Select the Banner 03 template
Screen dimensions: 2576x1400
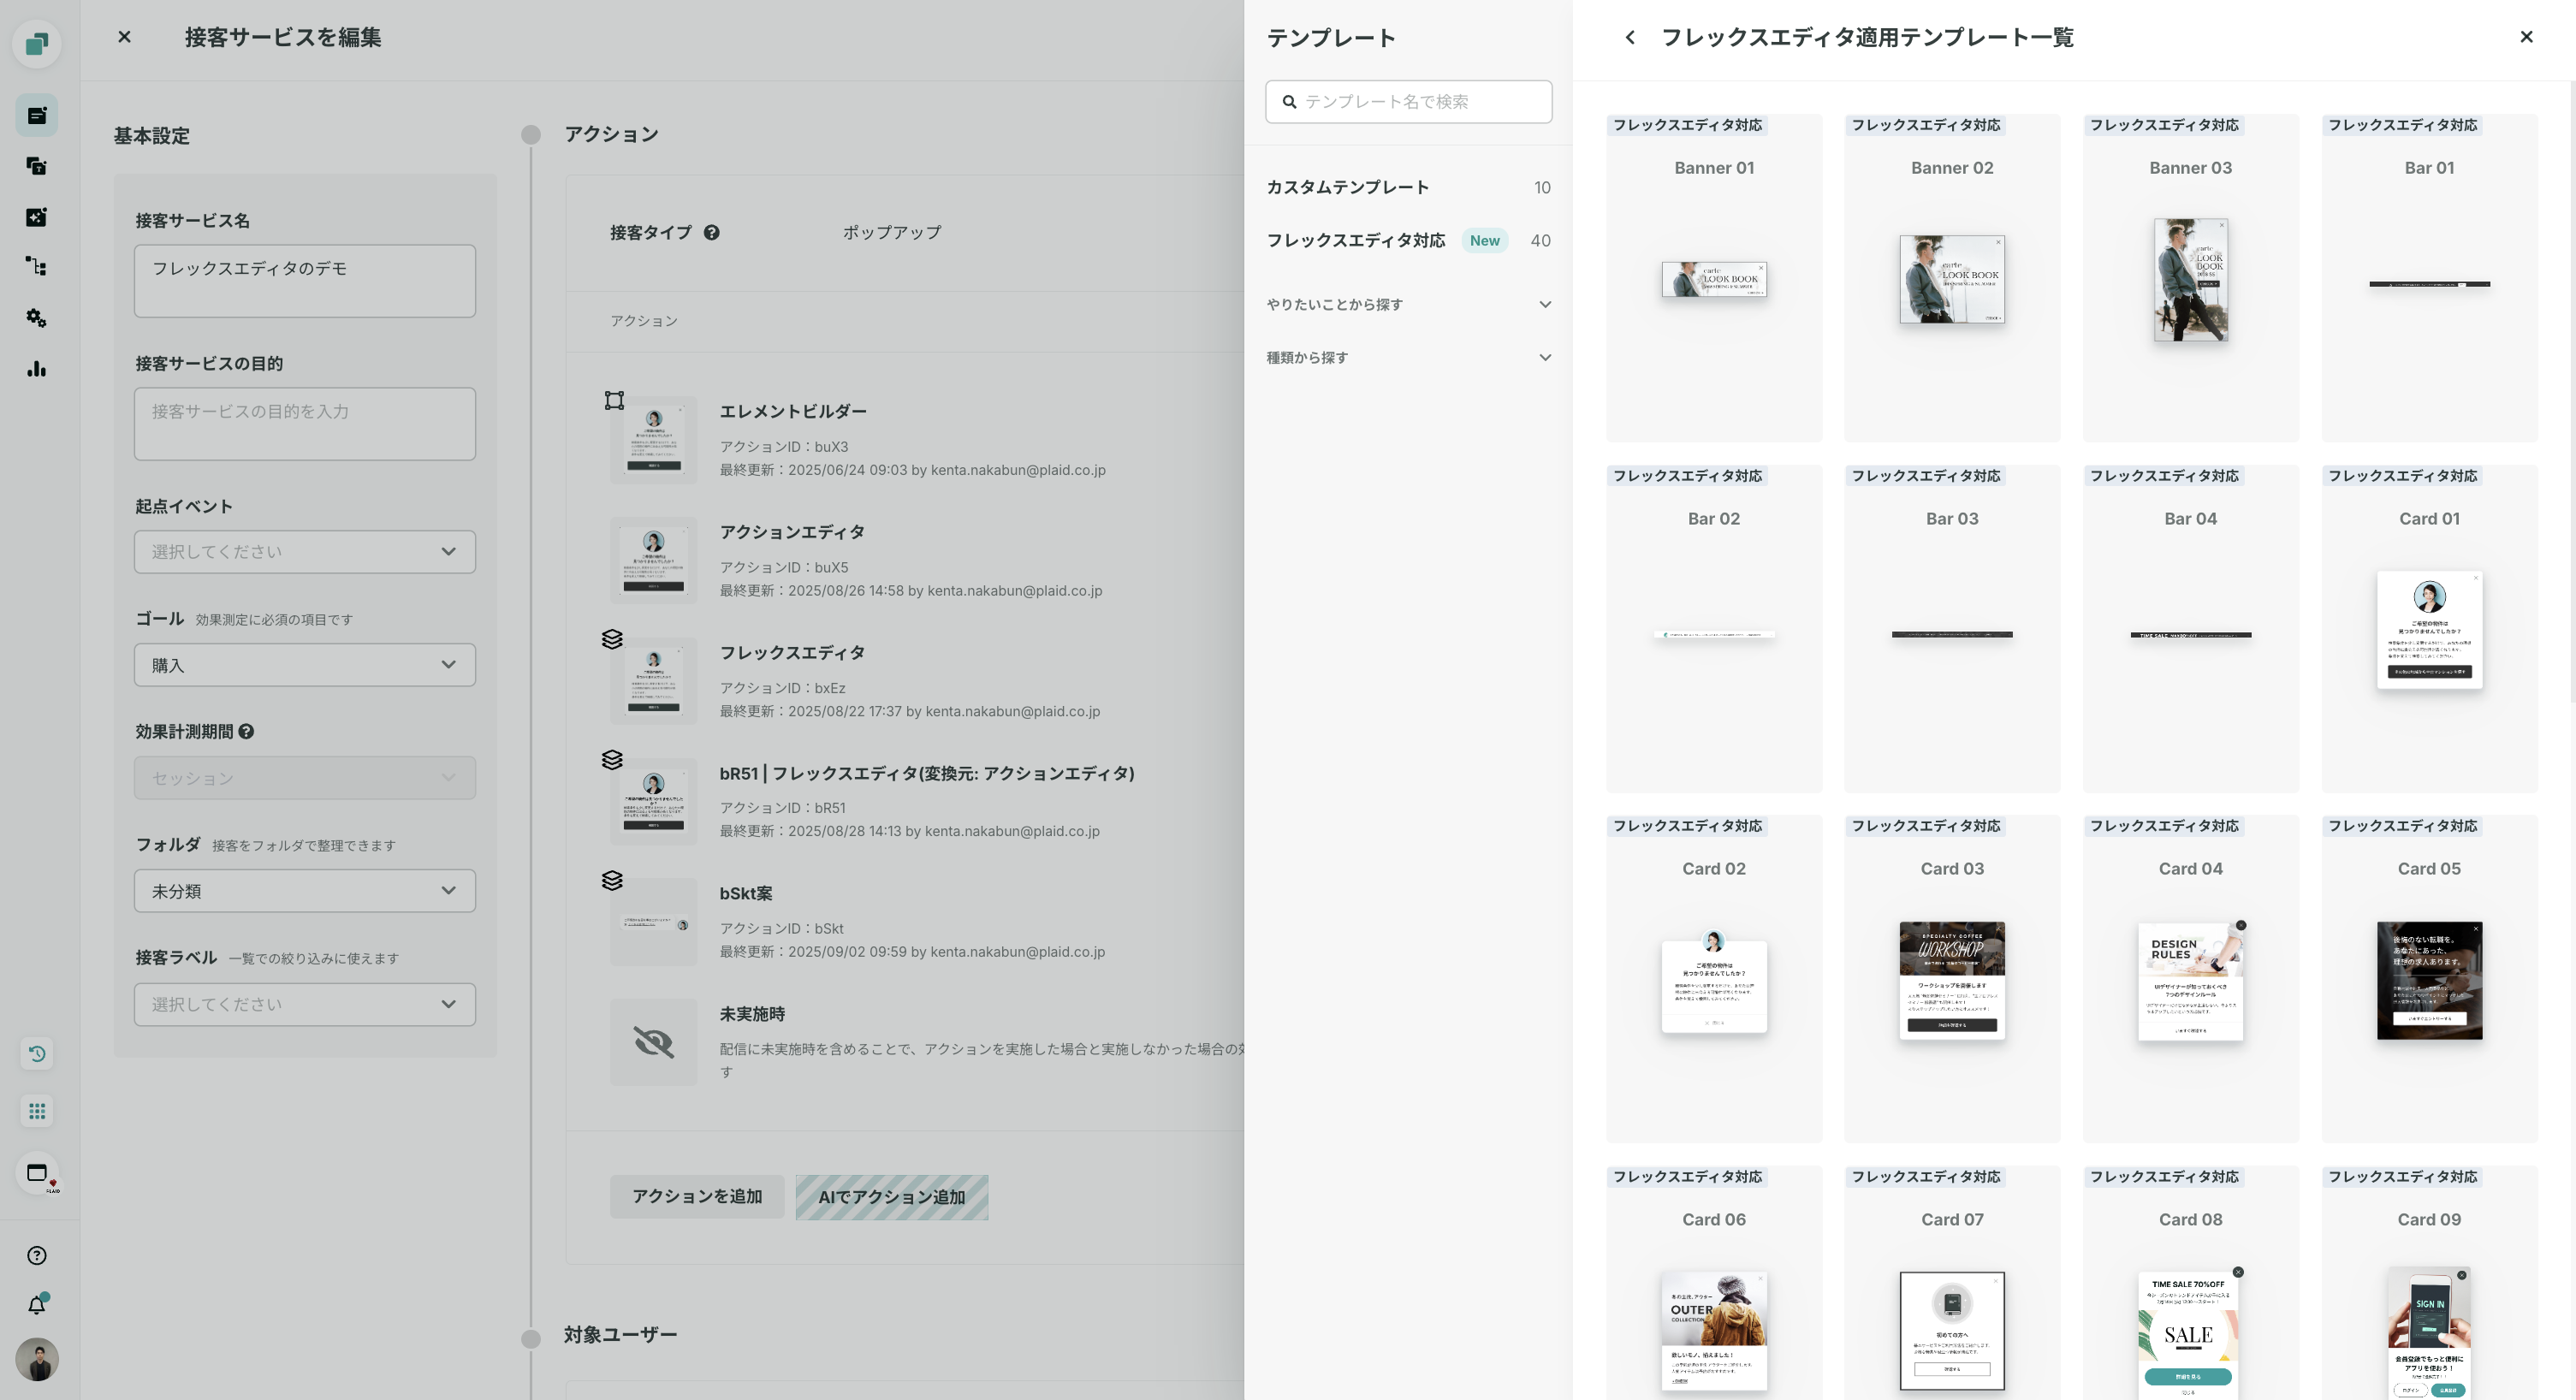(2190, 278)
